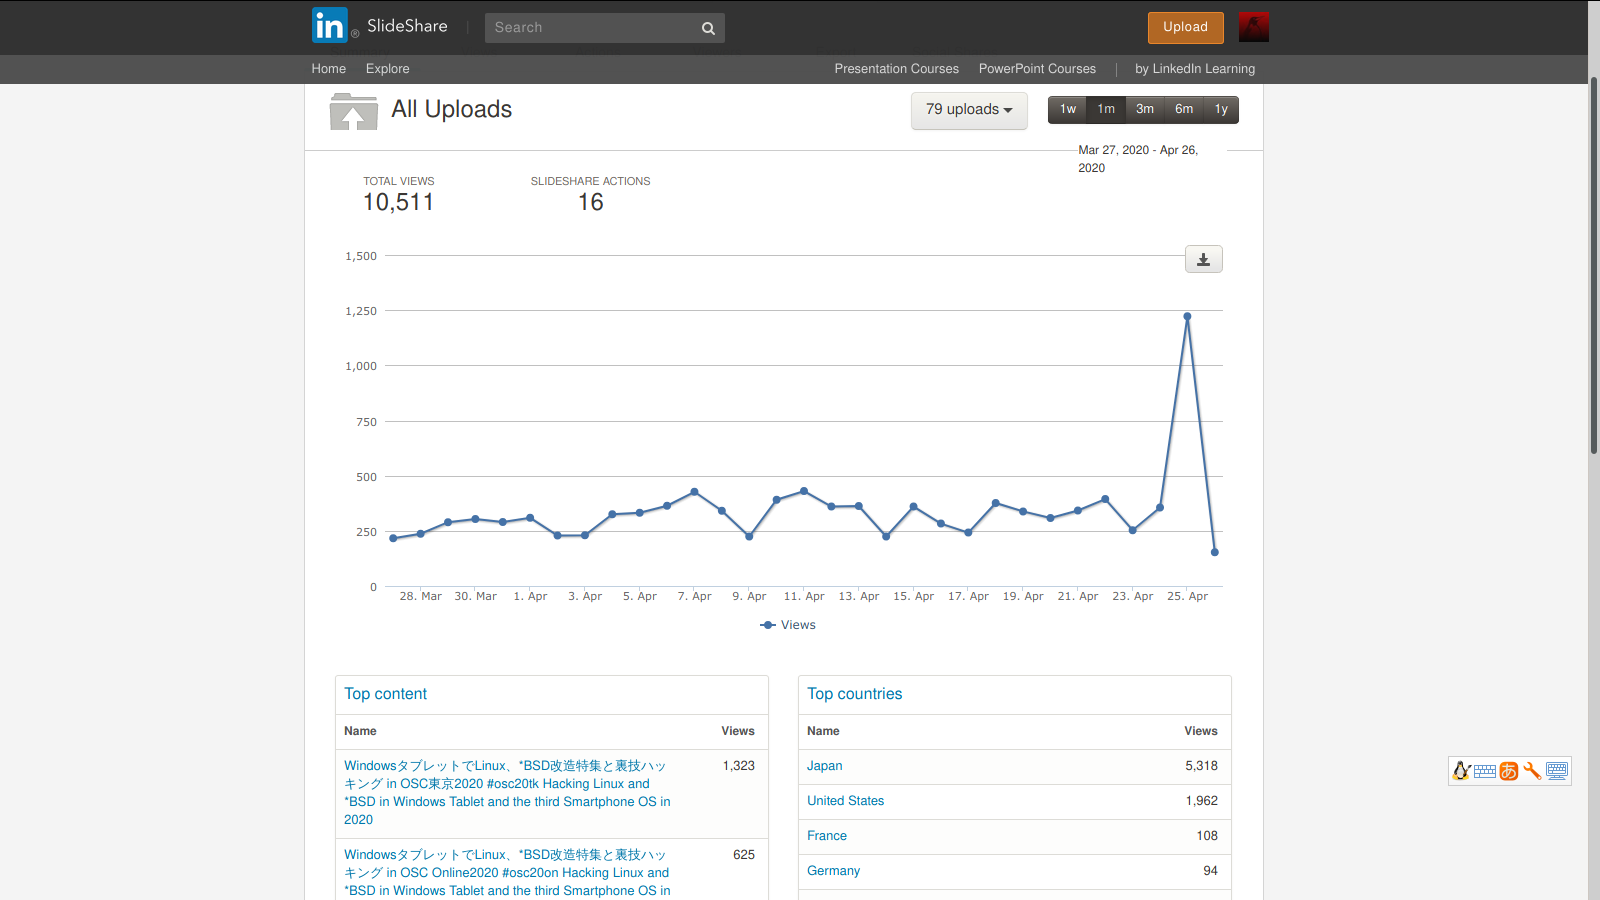
Task: Click the All Uploads folder icon
Action: point(353,112)
